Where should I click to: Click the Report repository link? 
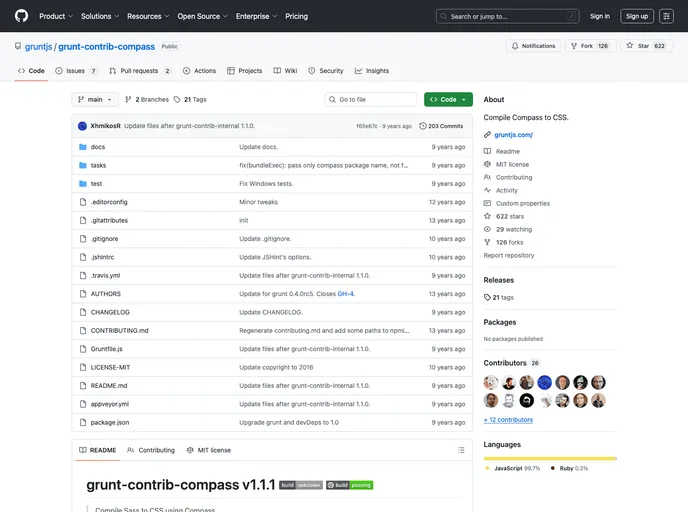point(509,255)
